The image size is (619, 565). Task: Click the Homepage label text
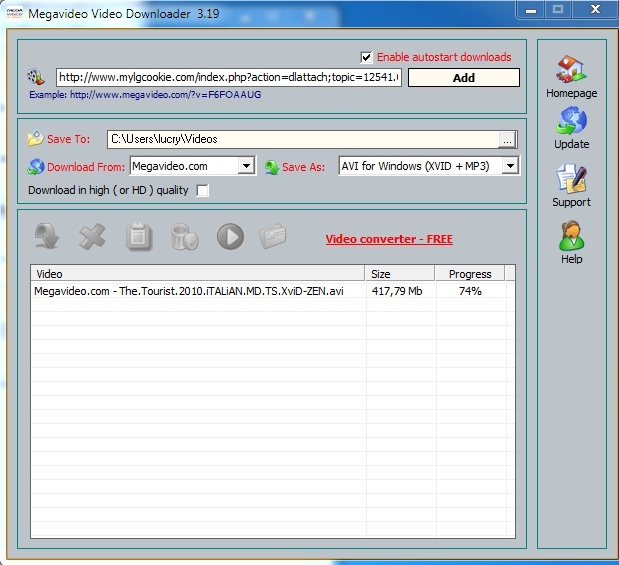coord(571,93)
